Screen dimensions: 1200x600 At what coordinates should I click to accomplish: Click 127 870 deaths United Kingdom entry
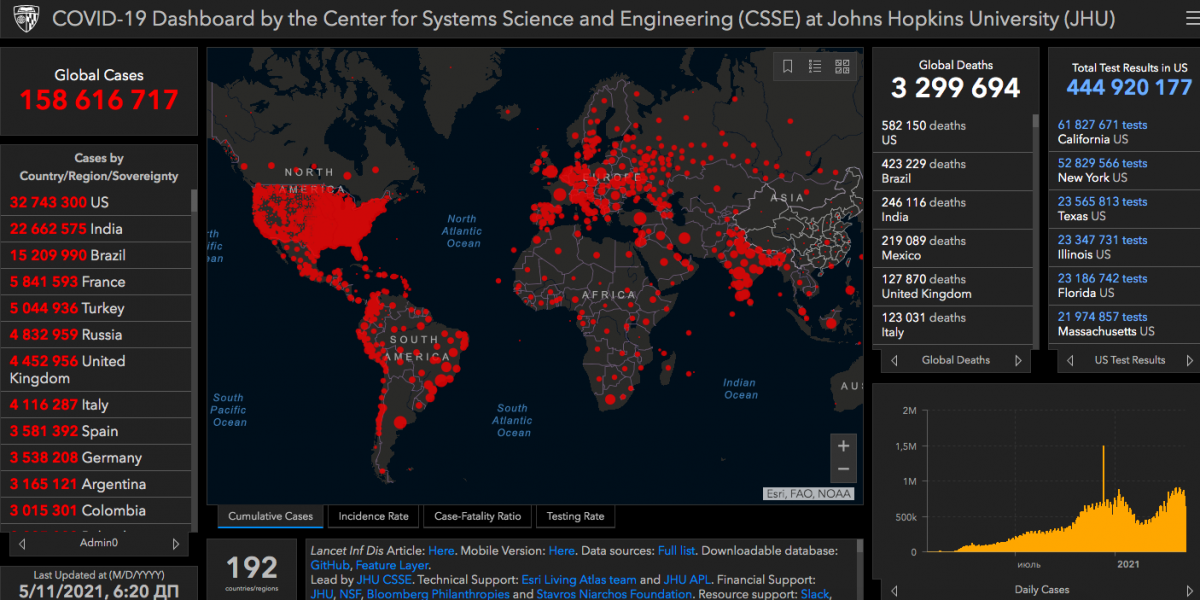953,286
